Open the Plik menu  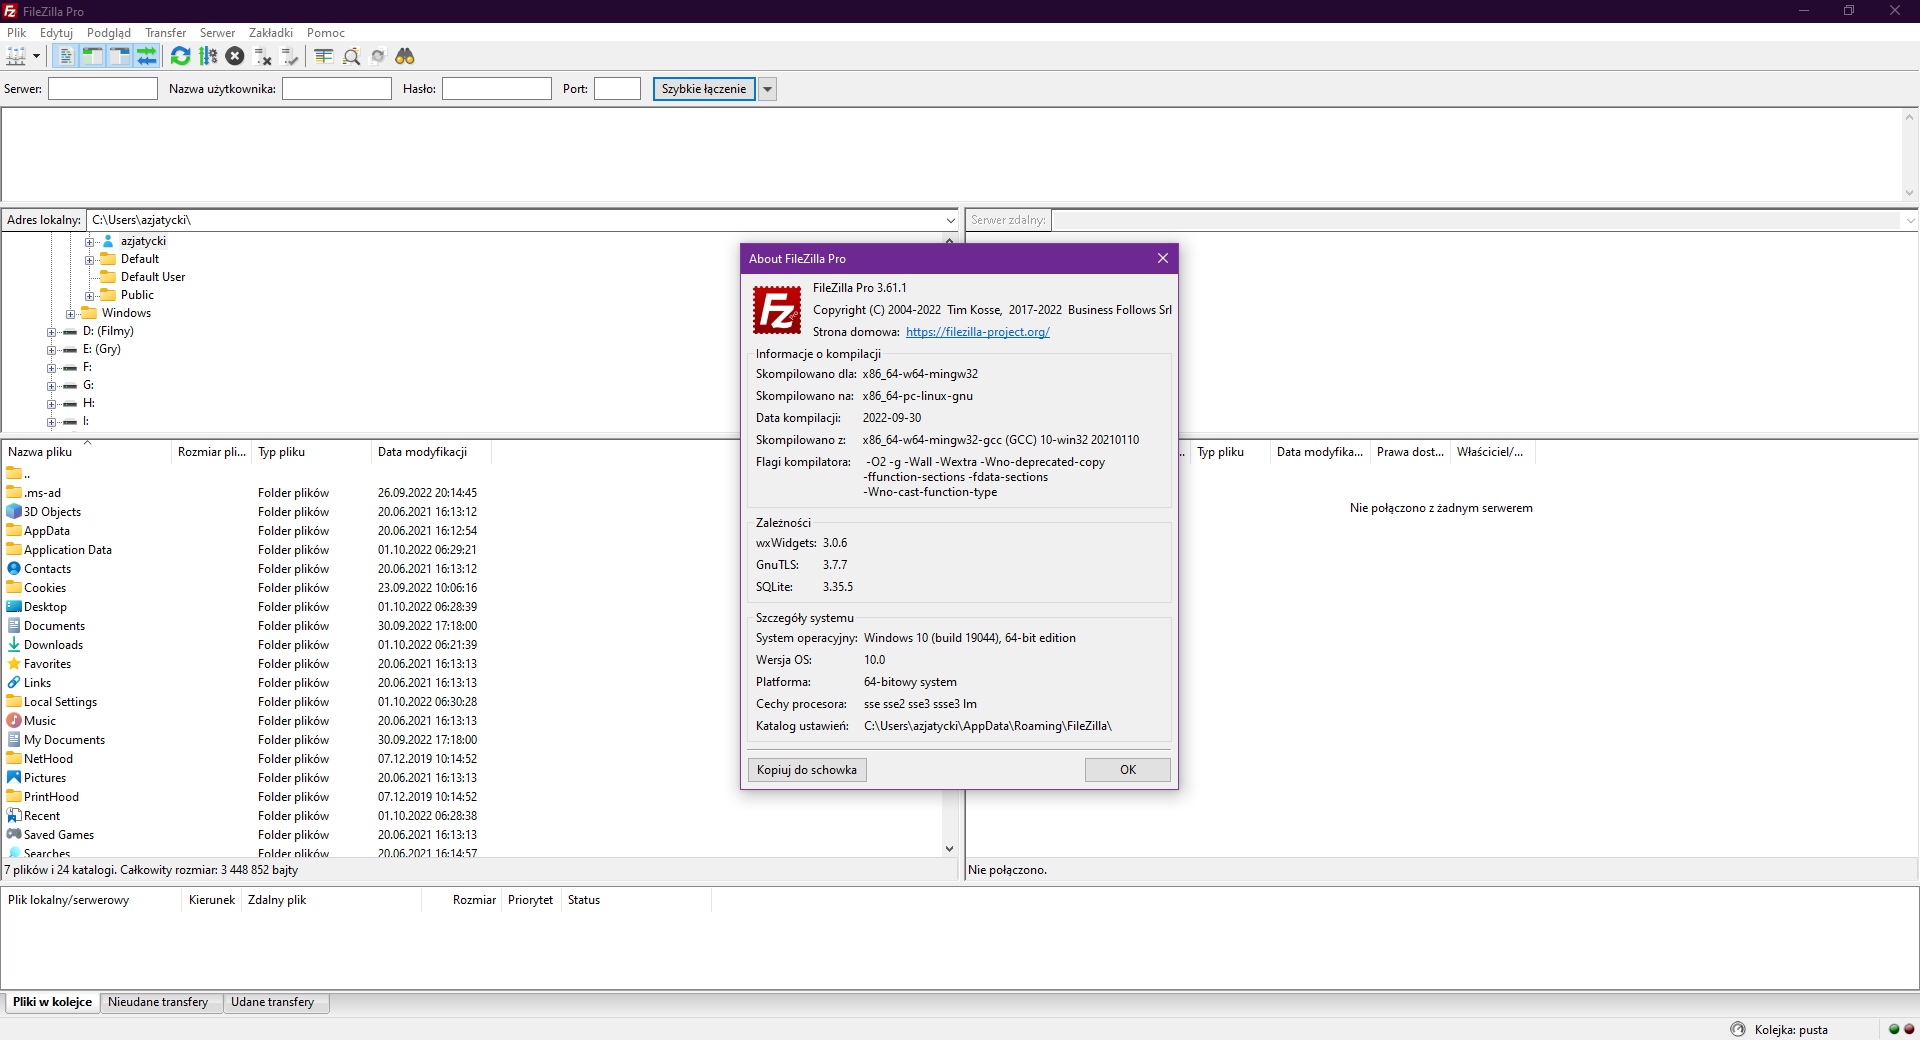point(17,33)
